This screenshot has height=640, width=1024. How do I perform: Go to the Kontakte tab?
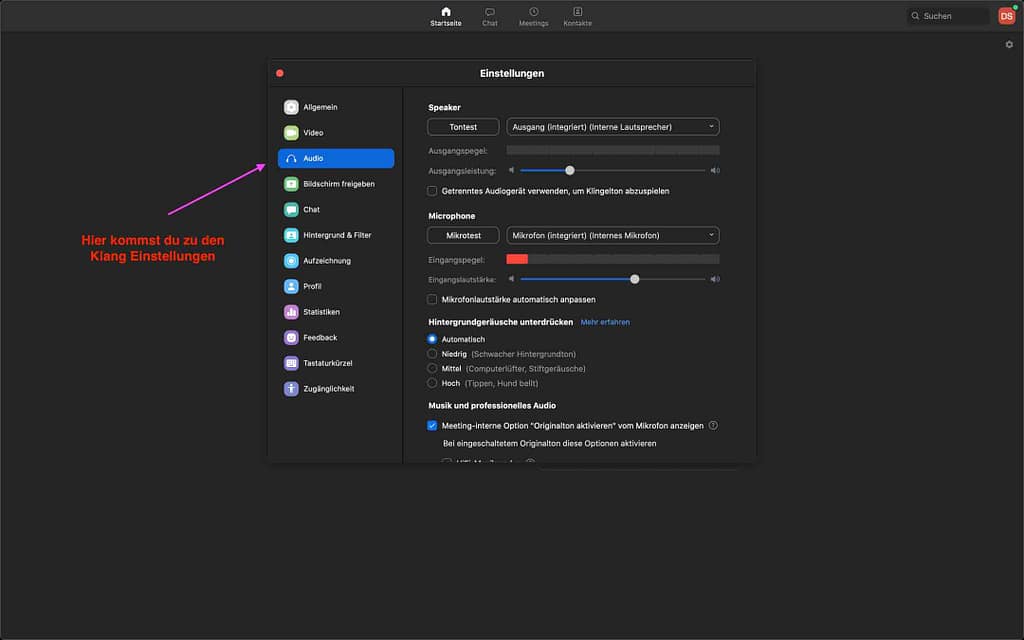[x=577, y=16]
